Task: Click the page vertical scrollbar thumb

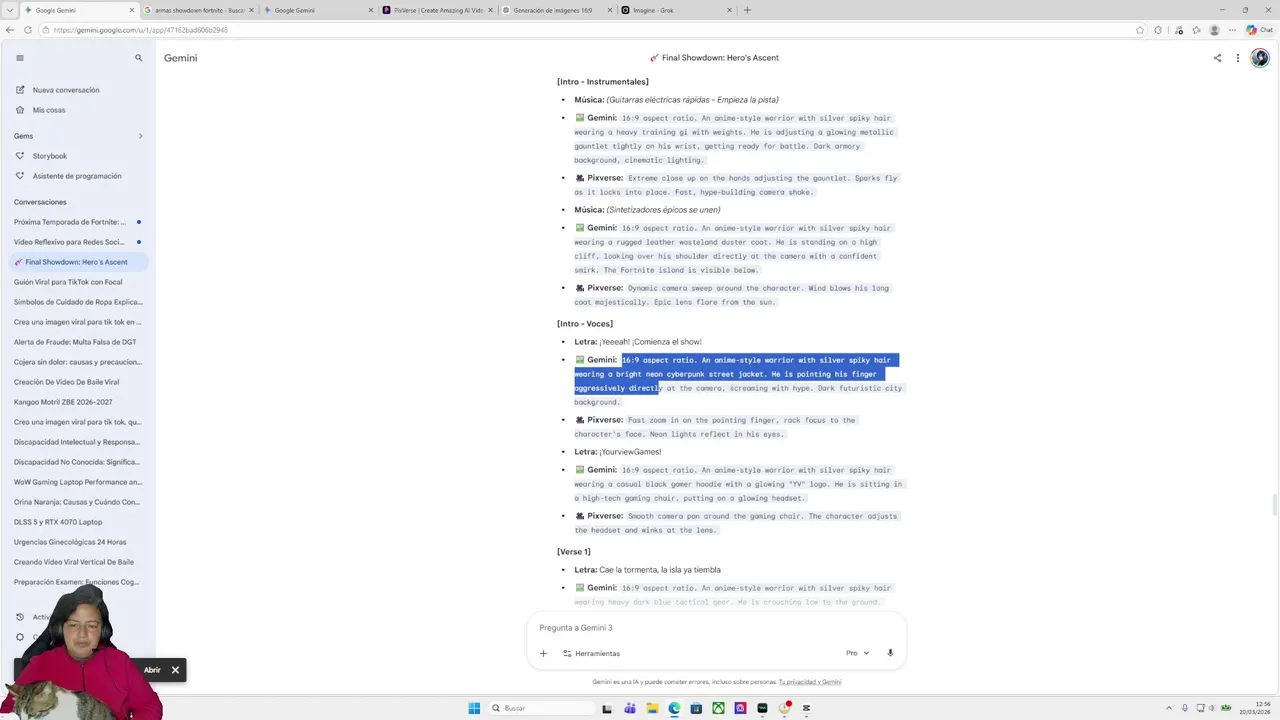Action: pos(1274,507)
